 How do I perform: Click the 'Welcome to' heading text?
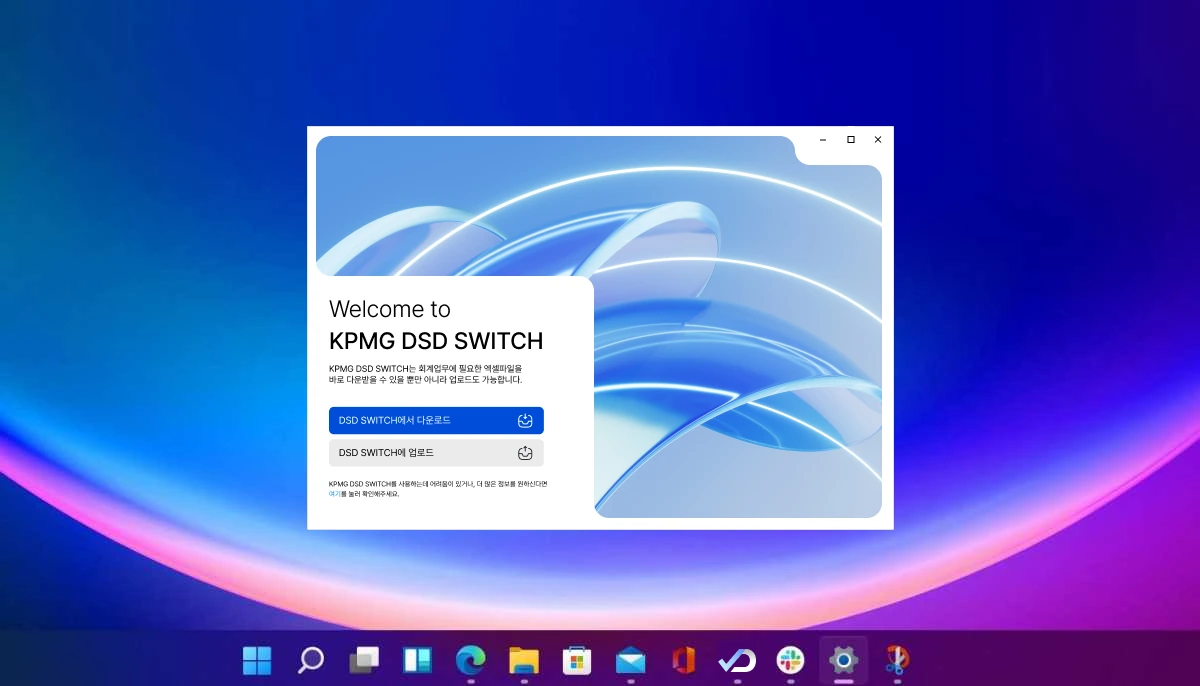[x=390, y=309]
